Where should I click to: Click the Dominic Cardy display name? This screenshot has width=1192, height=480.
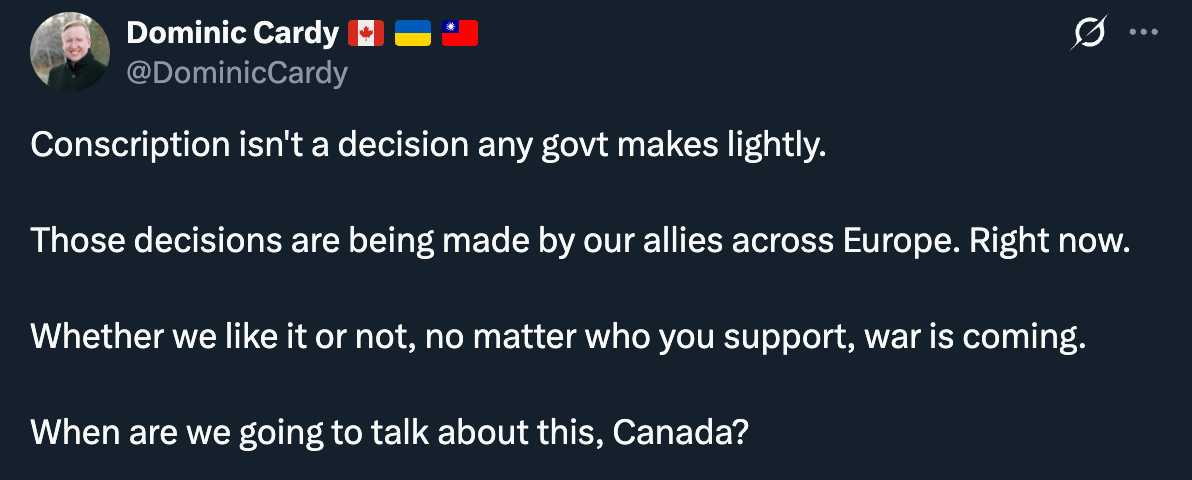tap(232, 34)
